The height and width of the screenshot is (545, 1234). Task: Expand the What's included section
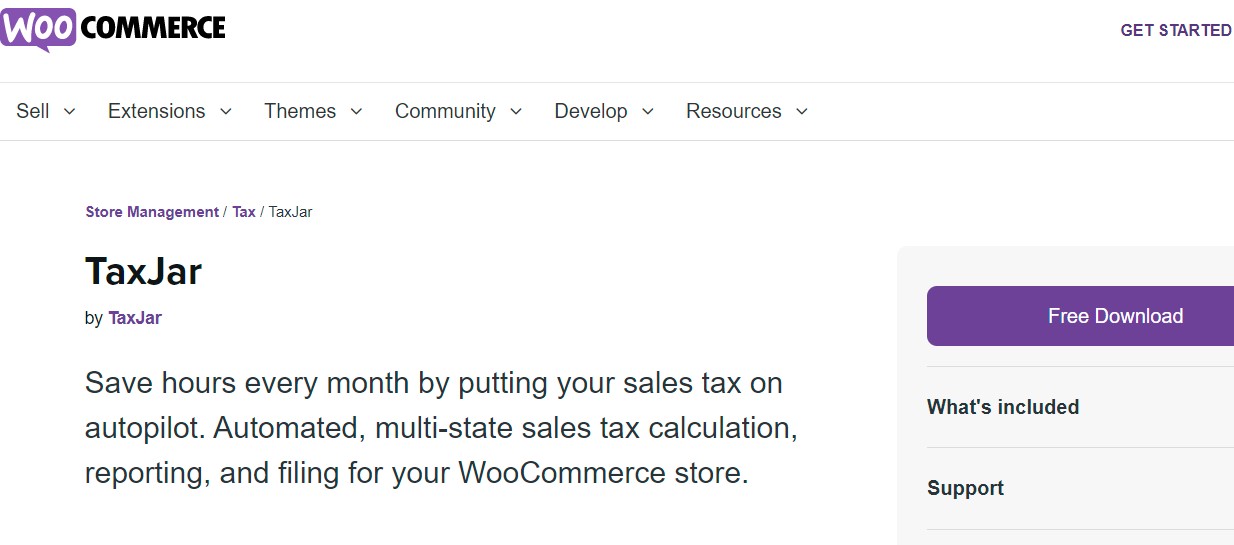pos(1080,407)
